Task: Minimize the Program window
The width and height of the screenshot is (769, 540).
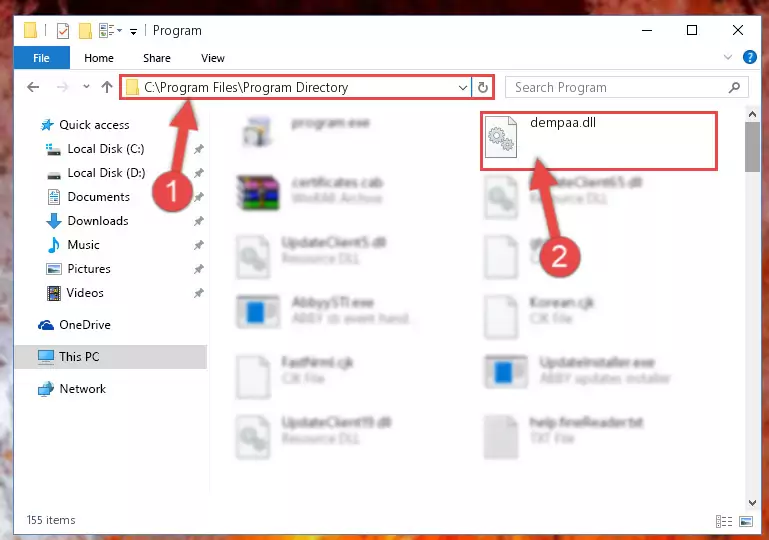Action: tap(647, 30)
